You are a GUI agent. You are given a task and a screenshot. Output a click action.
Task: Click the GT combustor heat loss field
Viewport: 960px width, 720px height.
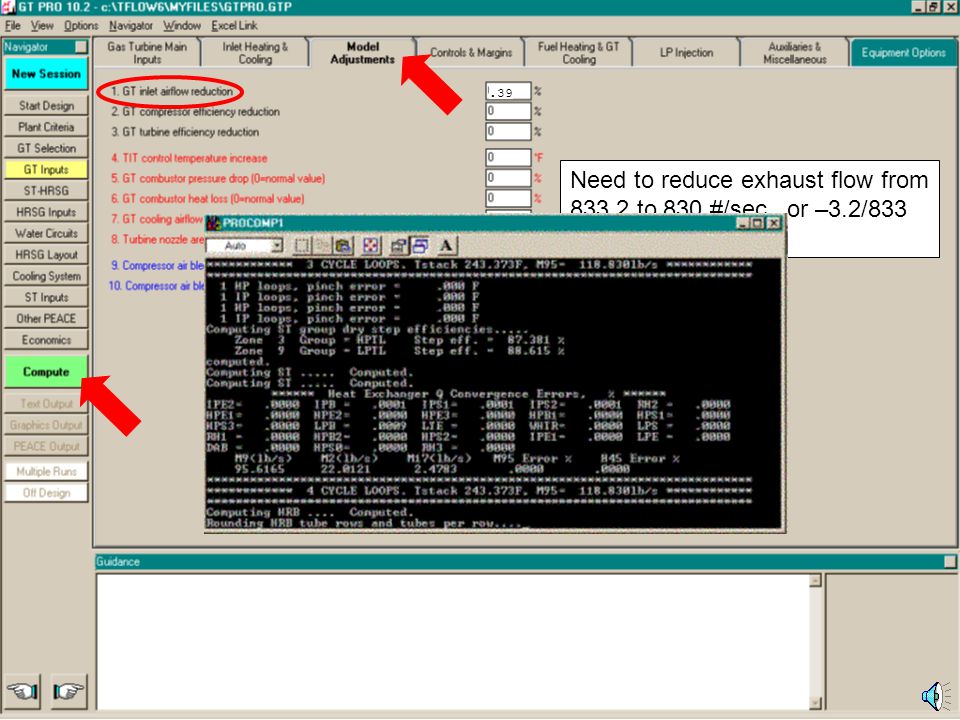(508, 198)
